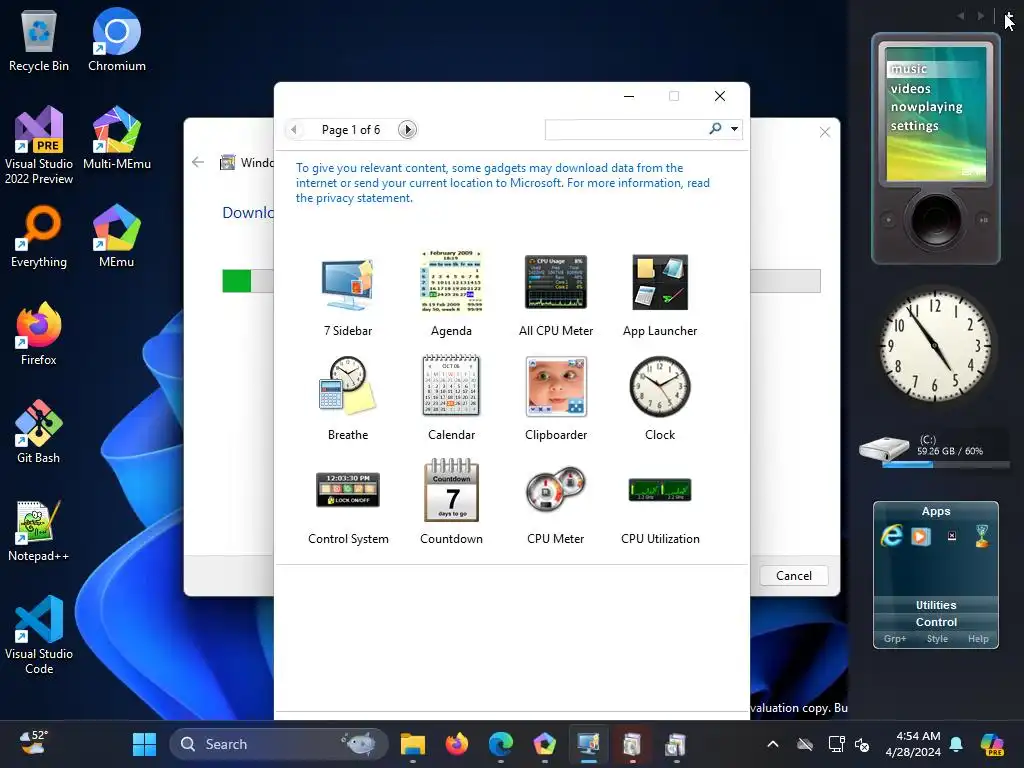
Task: Go to previous gadget page
Action: [x=294, y=129]
